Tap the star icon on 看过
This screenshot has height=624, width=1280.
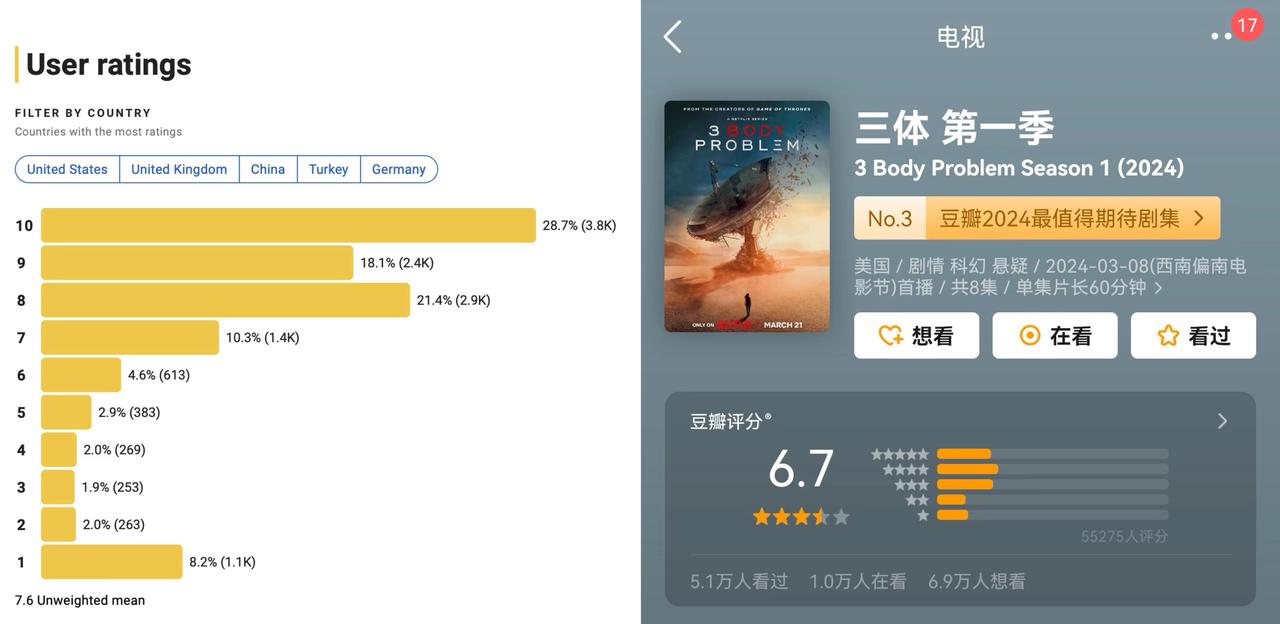[1168, 336]
